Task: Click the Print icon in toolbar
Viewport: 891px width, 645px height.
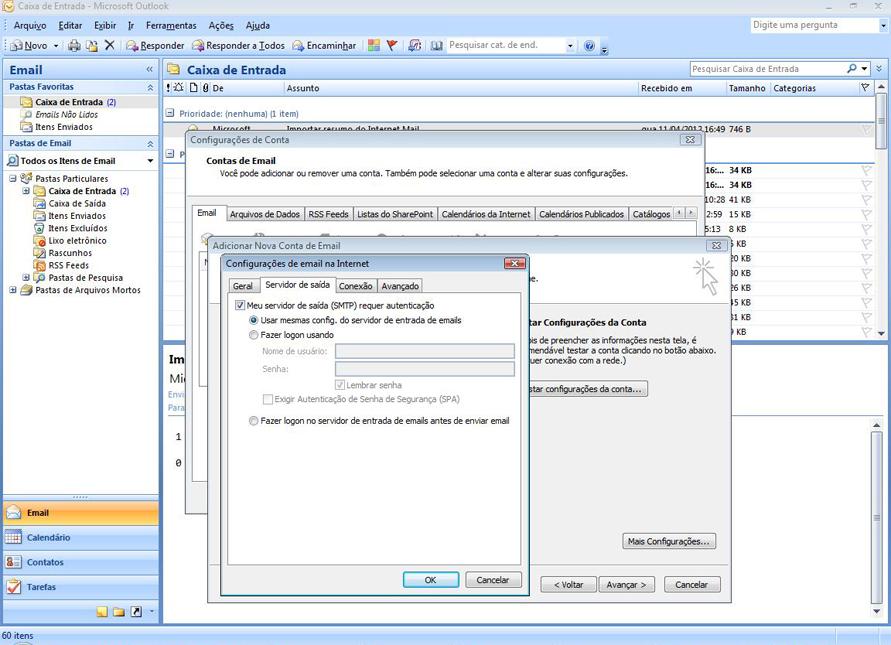Action: [x=74, y=45]
